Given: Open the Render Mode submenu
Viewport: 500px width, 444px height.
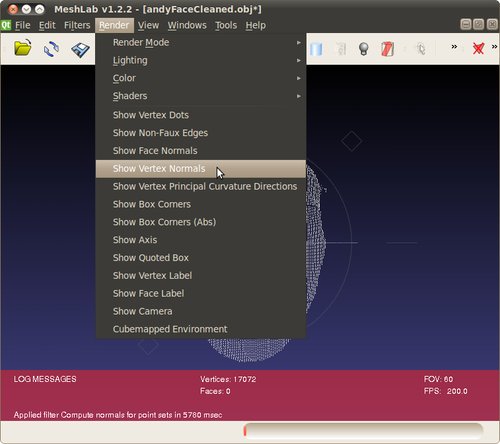Looking at the screenshot, I should tap(201, 42).
